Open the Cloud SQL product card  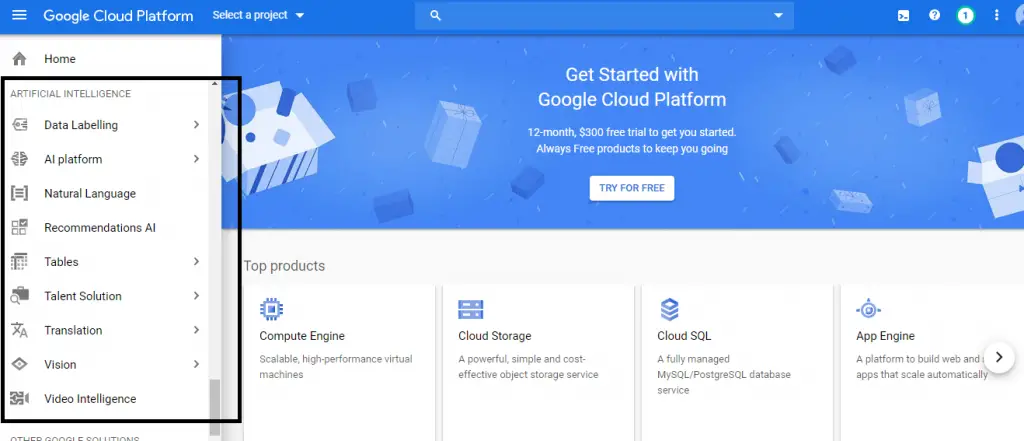click(x=737, y=363)
